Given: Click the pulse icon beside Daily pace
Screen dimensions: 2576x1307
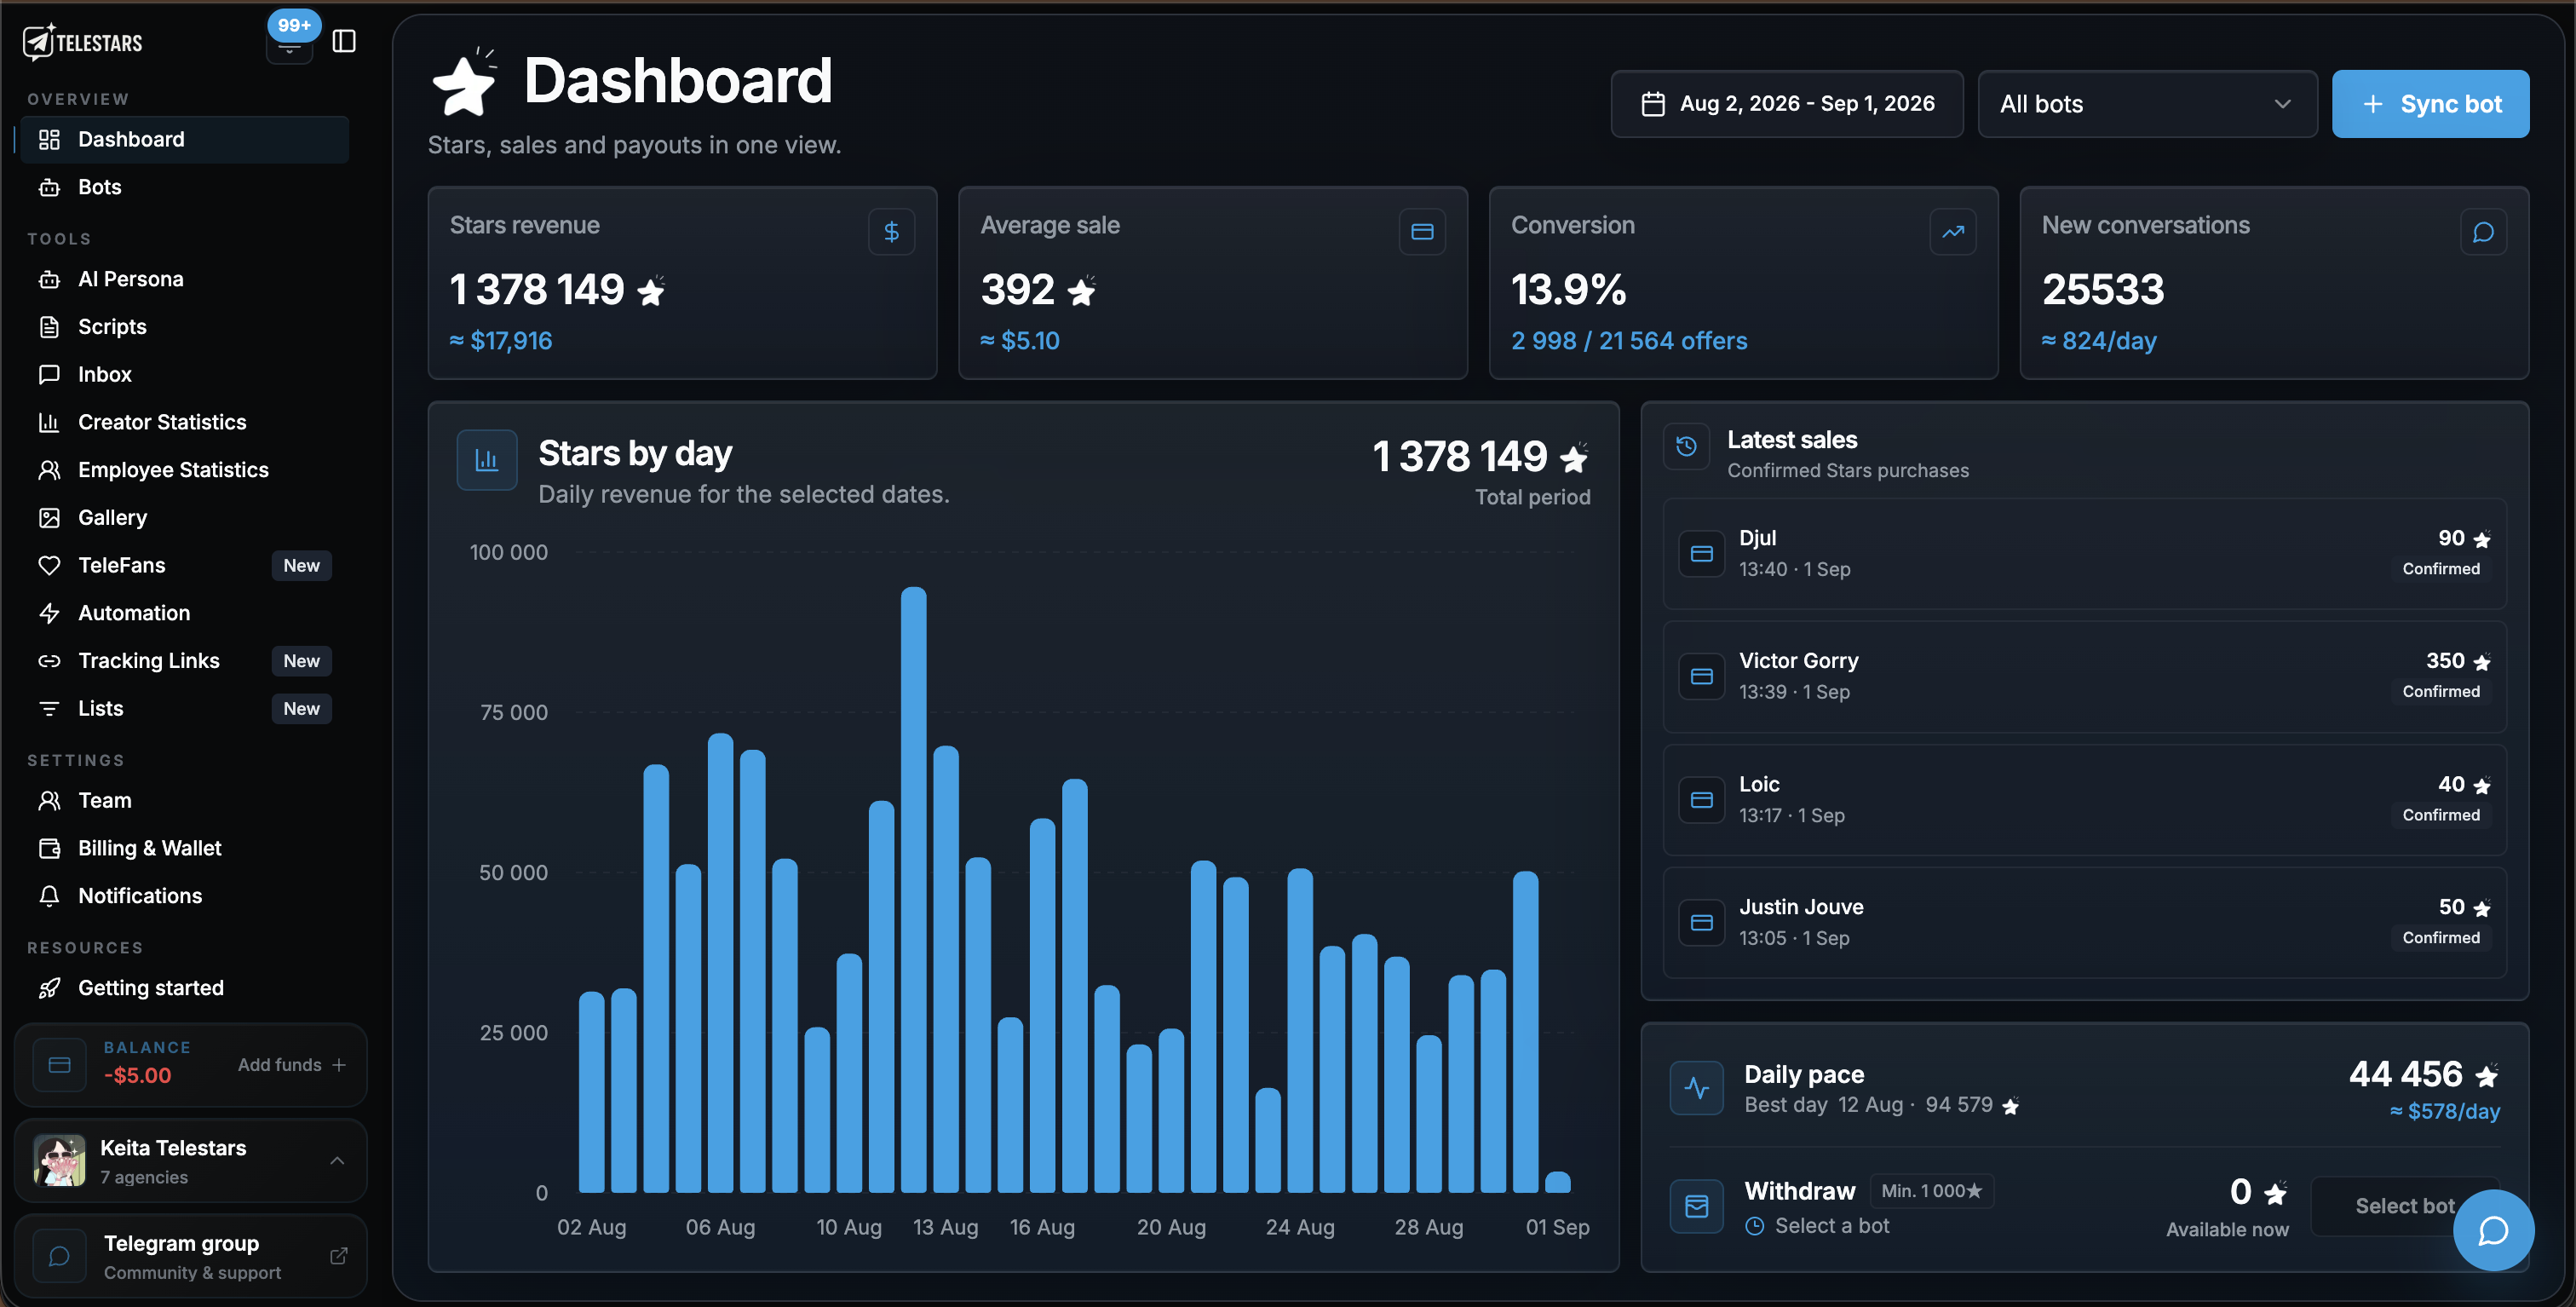Looking at the screenshot, I should pos(1696,1088).
